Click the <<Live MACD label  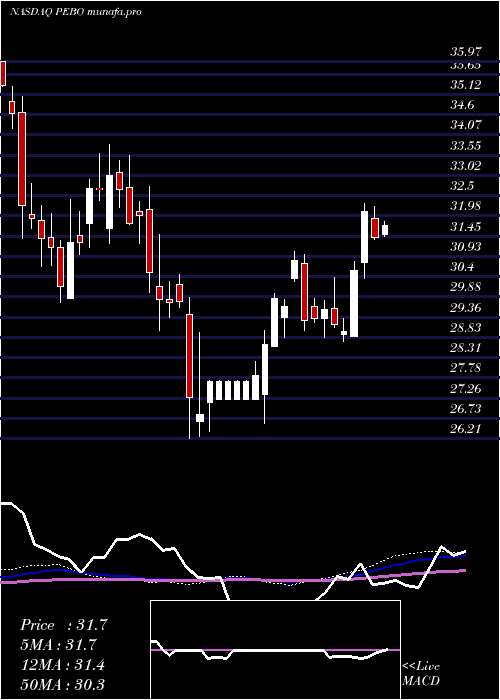coord(421,674)
